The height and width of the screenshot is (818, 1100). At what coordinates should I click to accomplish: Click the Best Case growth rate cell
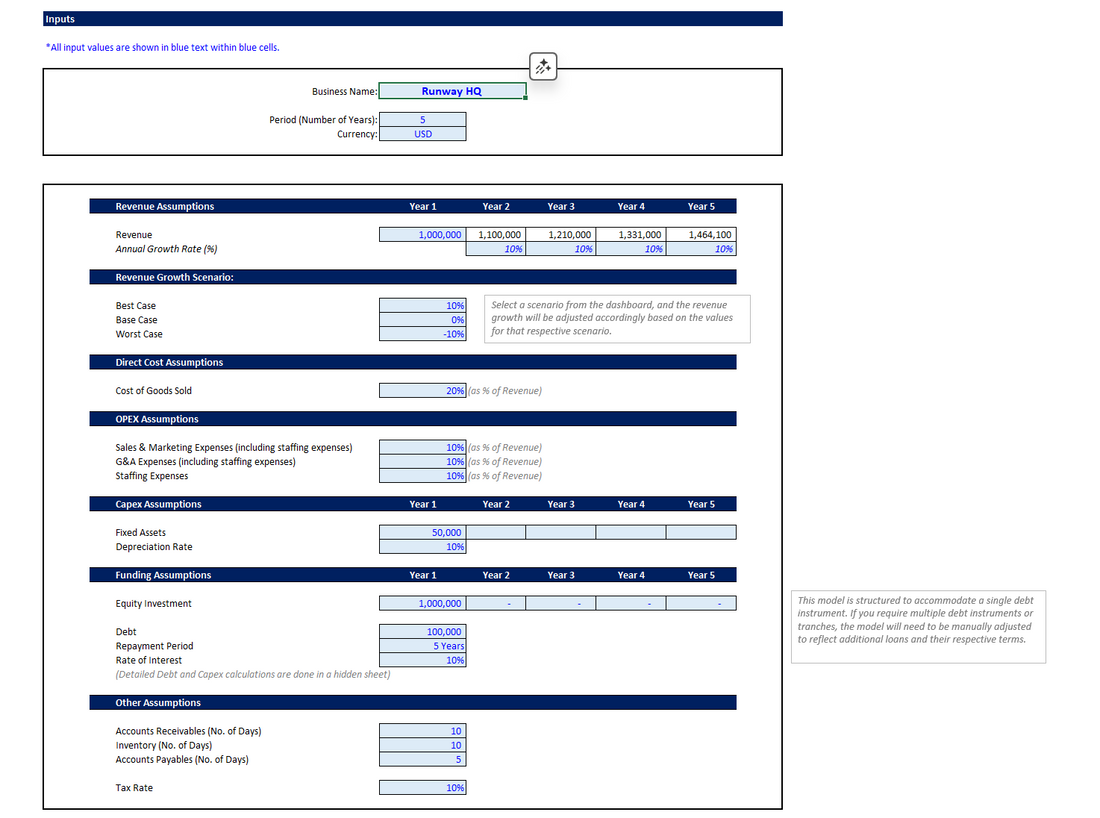pos(422,305)
